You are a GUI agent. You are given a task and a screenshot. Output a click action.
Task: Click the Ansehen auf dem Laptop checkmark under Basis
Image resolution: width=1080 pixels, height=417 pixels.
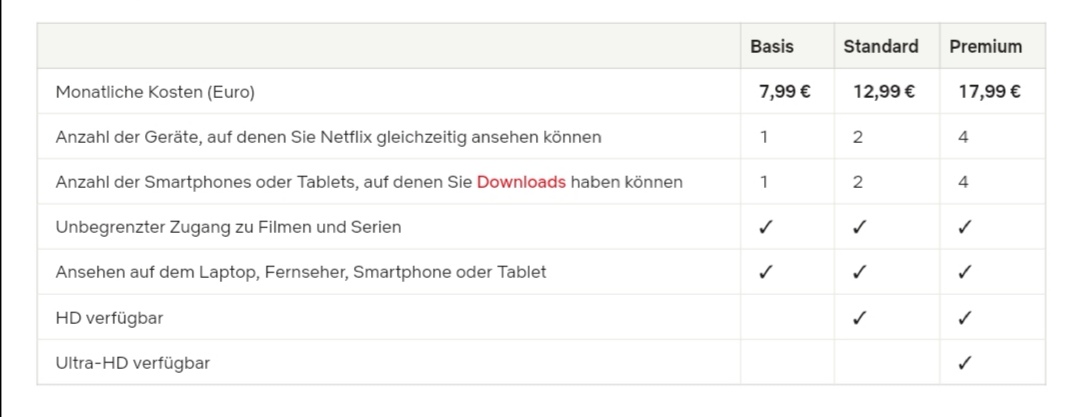point(765,272)
